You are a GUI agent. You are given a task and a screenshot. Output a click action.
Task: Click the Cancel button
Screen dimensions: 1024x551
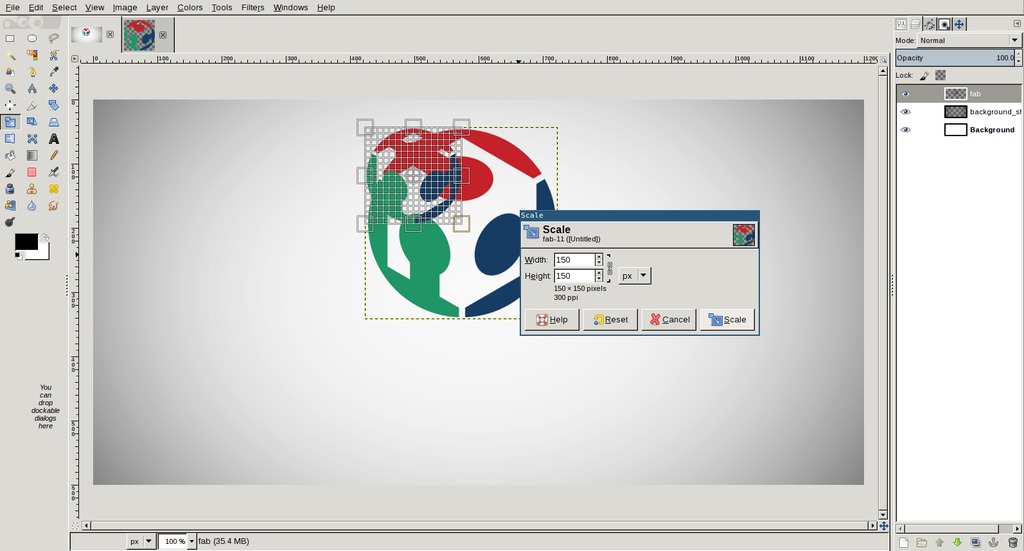point(669,320)
